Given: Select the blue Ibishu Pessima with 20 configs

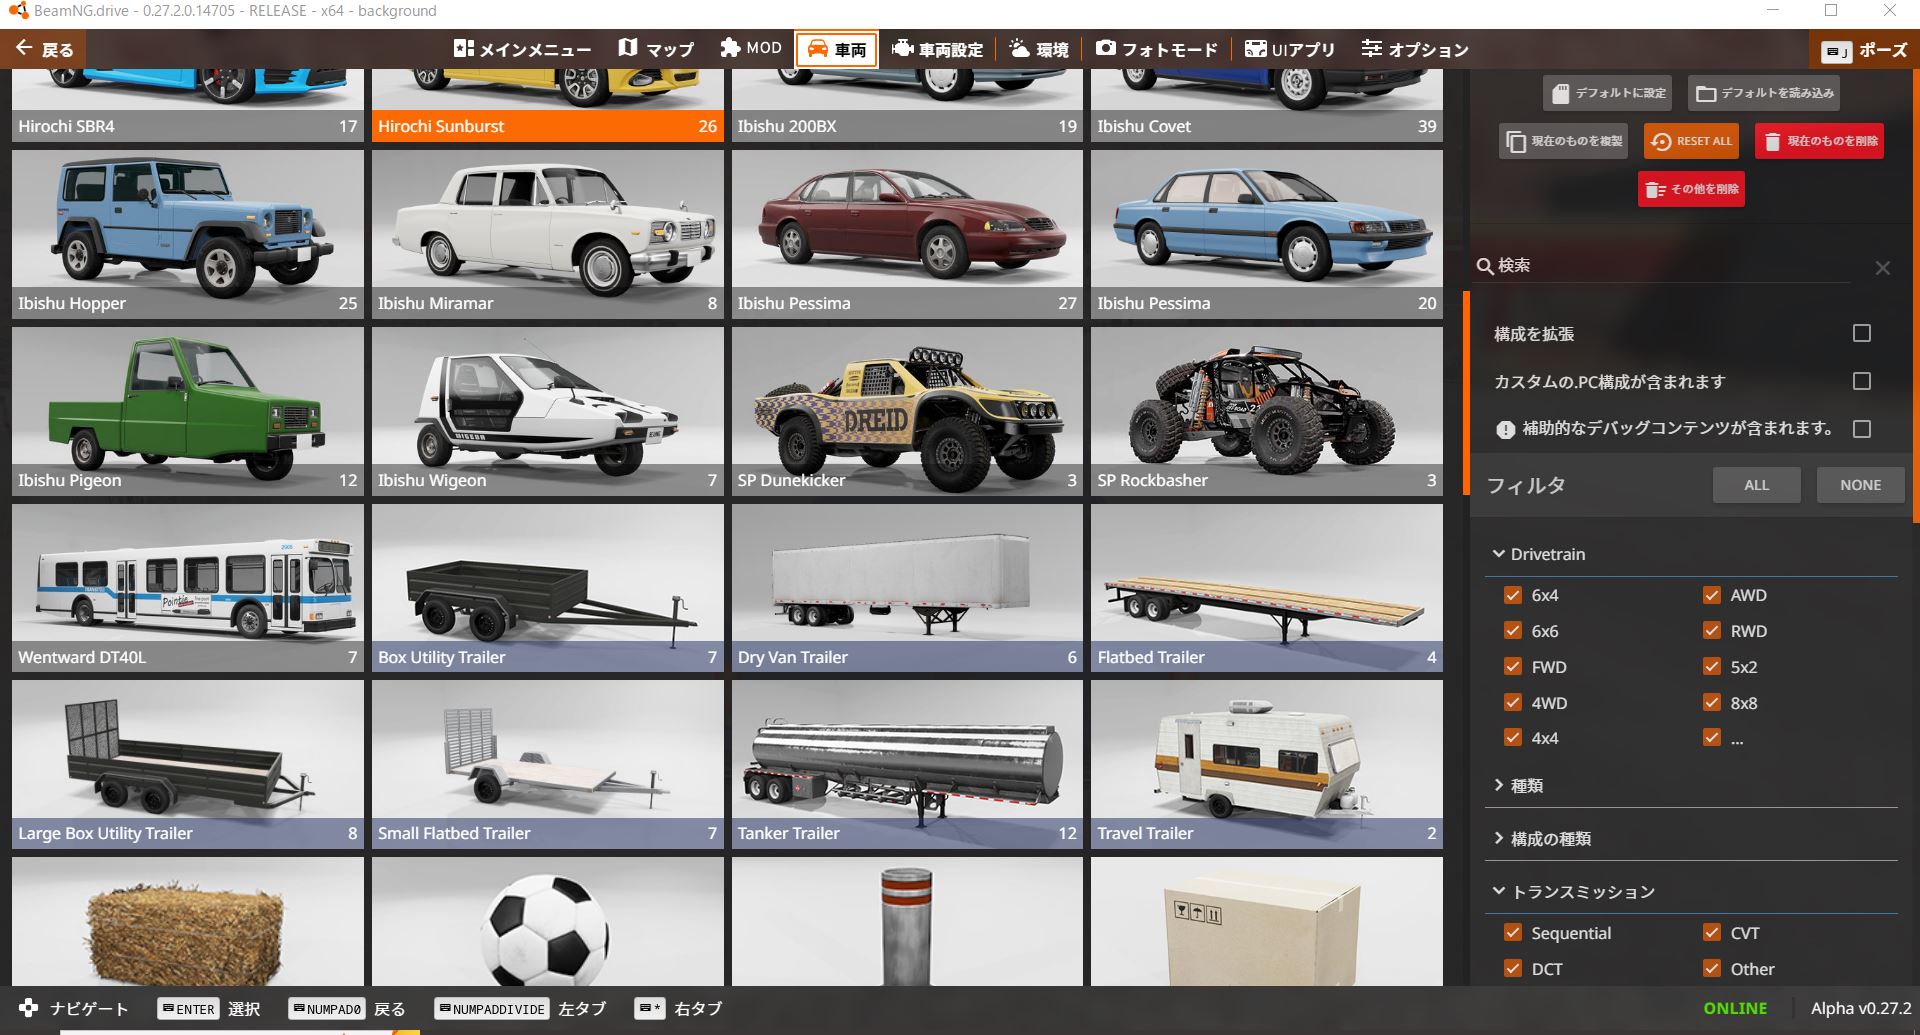Looking at the screenshot, I should 1267,234.
